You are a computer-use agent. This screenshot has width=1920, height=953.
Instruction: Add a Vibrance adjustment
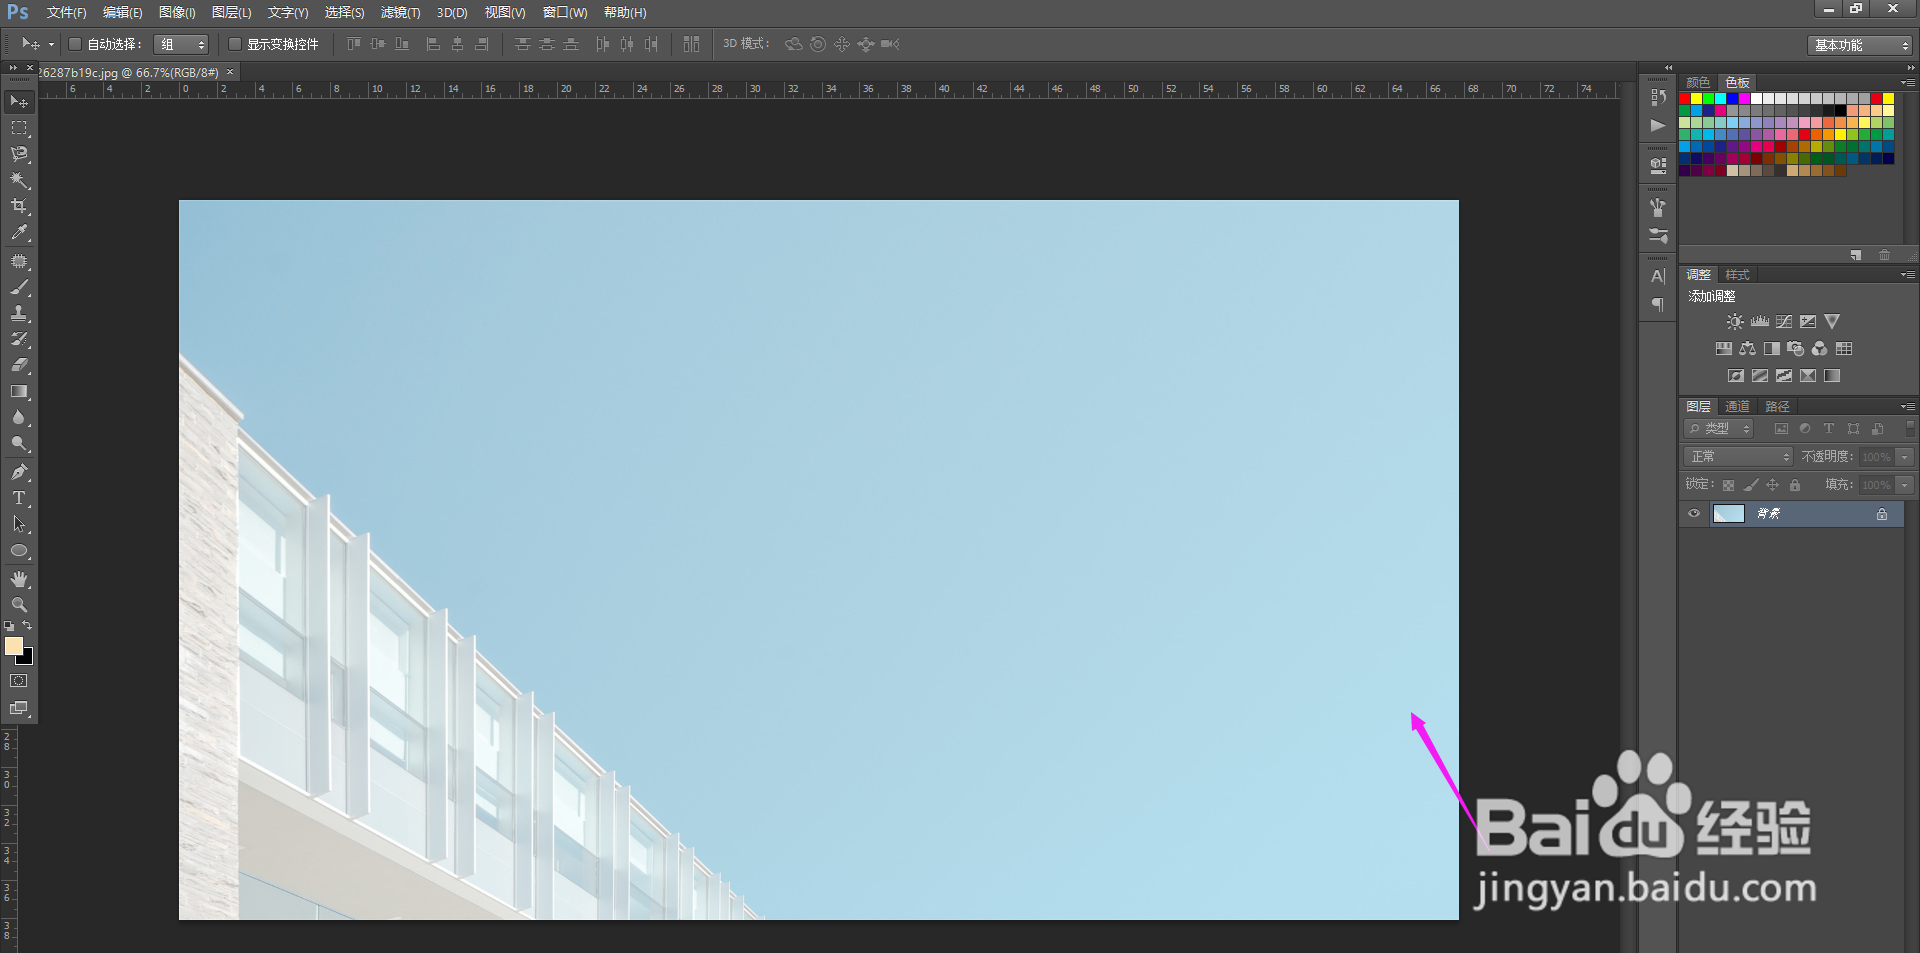coord(1832,322)
